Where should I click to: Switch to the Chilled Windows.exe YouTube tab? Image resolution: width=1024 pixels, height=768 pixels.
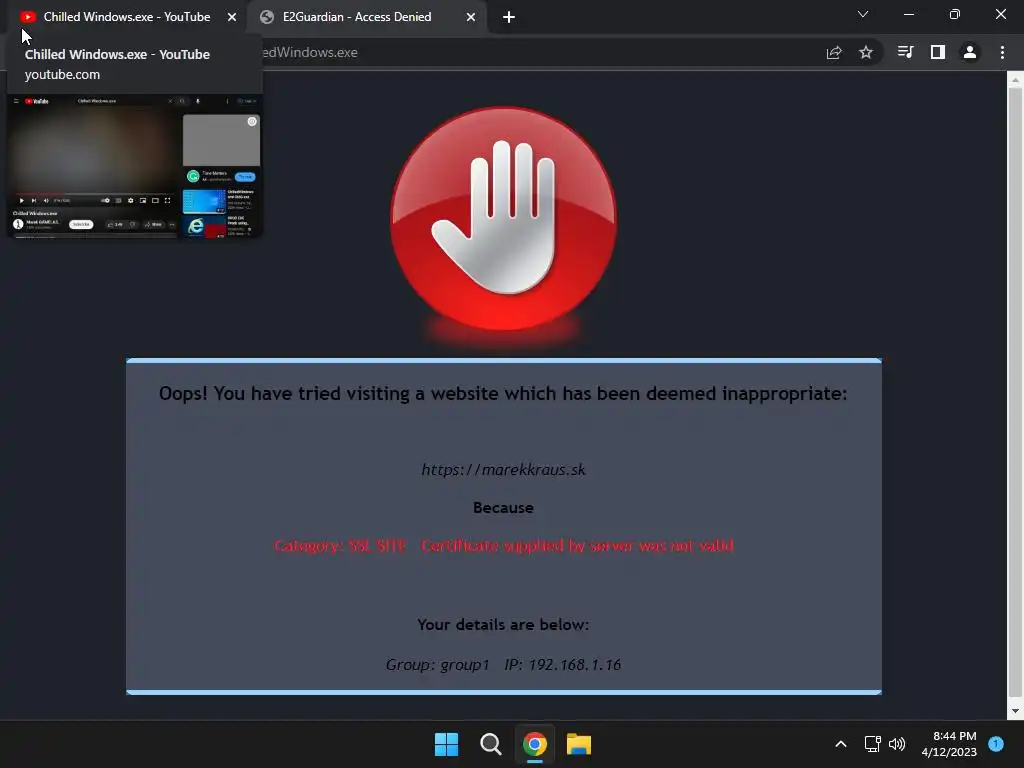127,17
